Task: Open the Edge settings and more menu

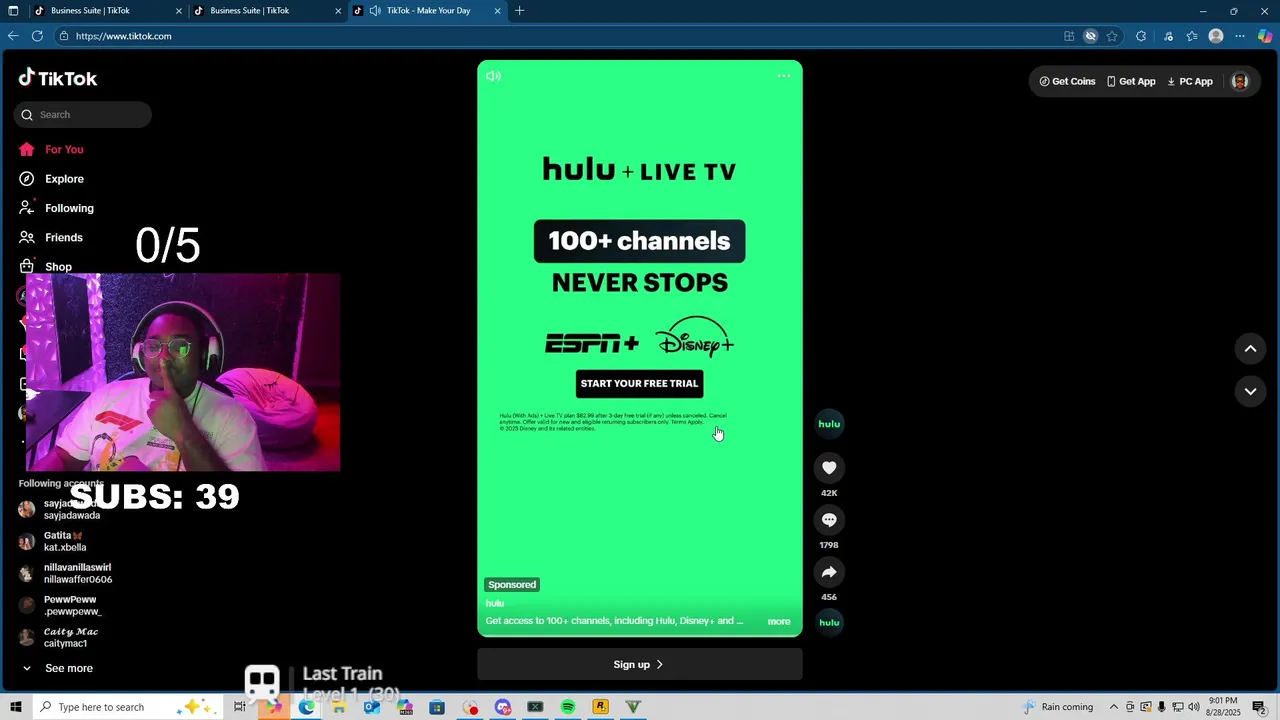Action: [x=1240, y=36]
